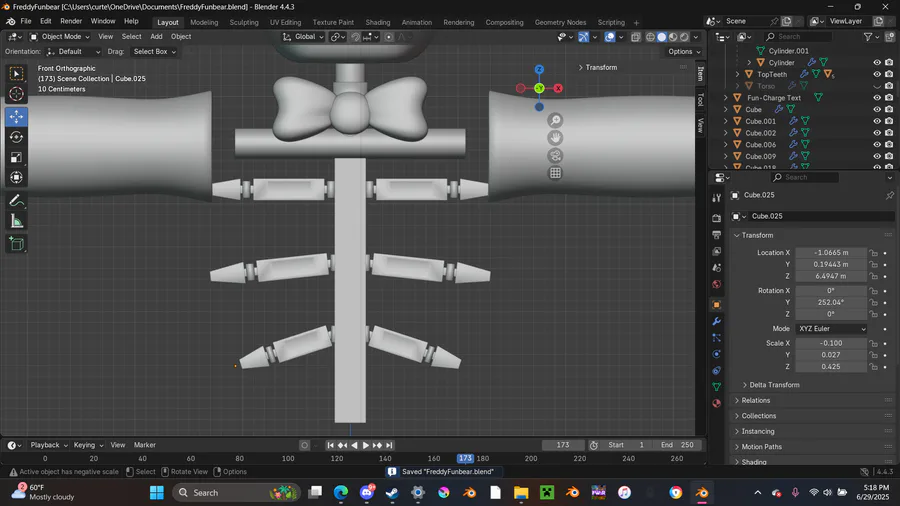Expand the Relations panel
This screenshot has width=900, height=506.
click(755, 400)
